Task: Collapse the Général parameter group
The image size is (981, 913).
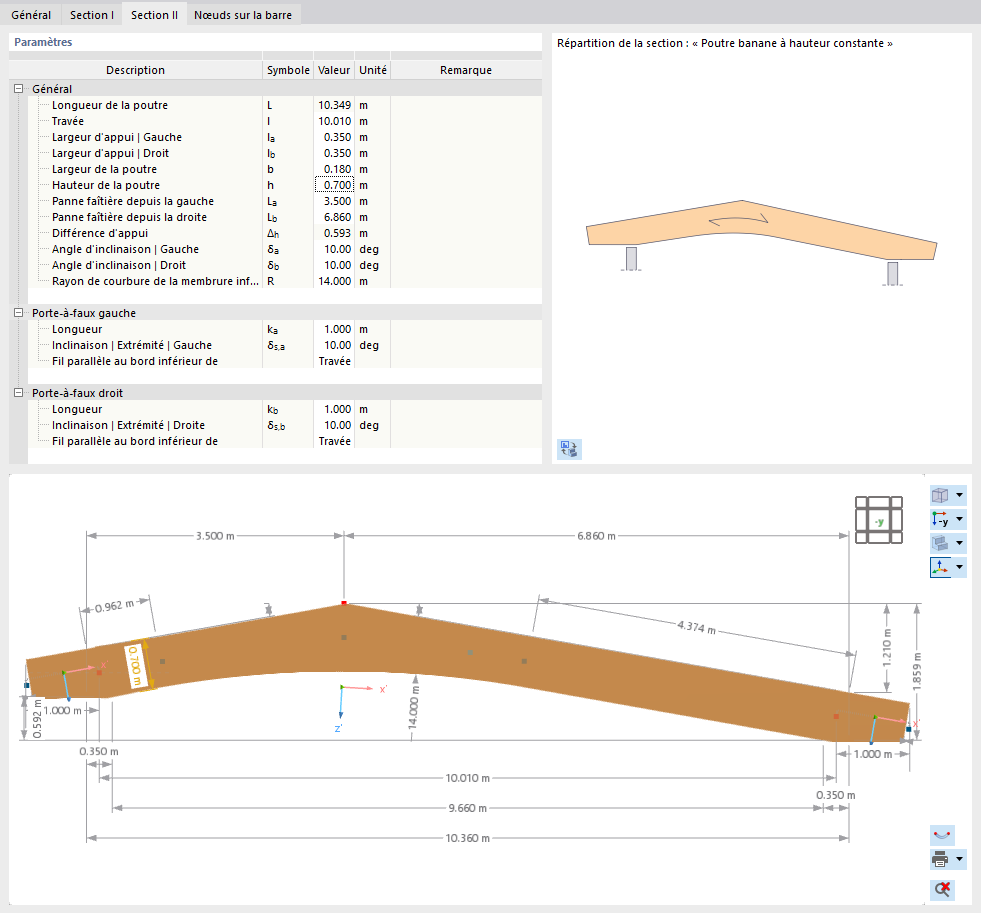Action: [19, 89]
